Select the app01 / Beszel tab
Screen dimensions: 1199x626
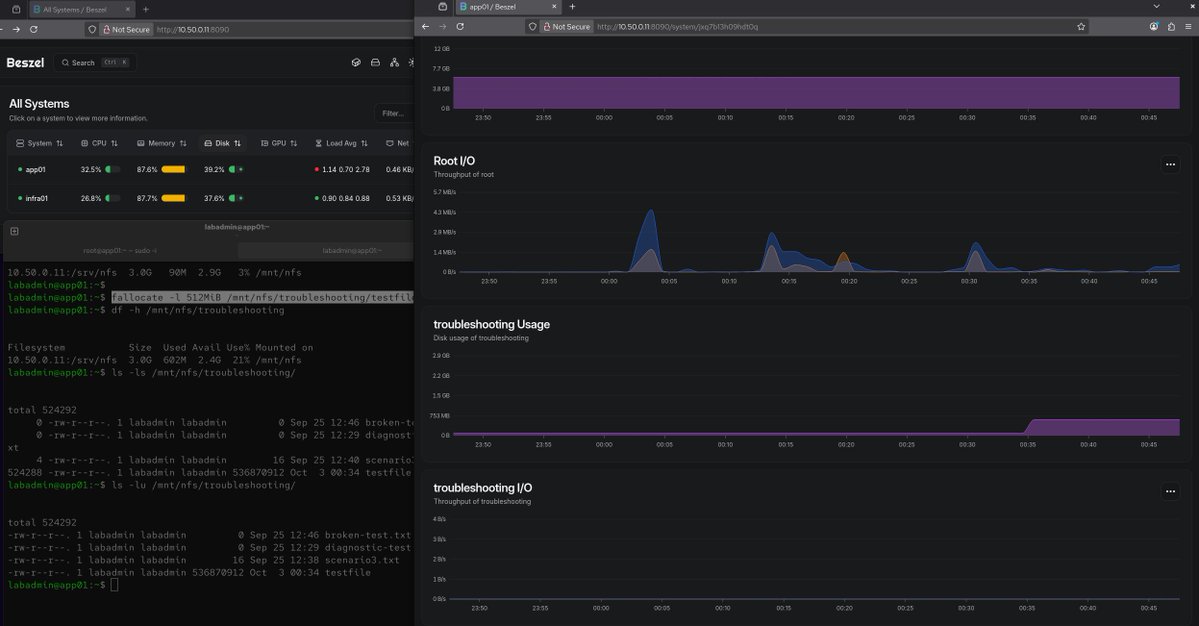coord(509,7)
